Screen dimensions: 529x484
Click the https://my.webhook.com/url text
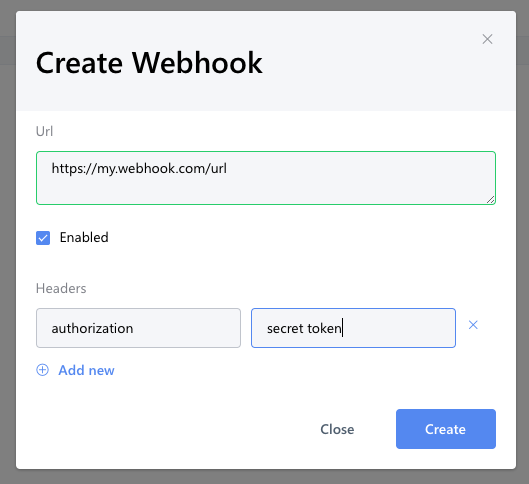[x=139, y=168]
